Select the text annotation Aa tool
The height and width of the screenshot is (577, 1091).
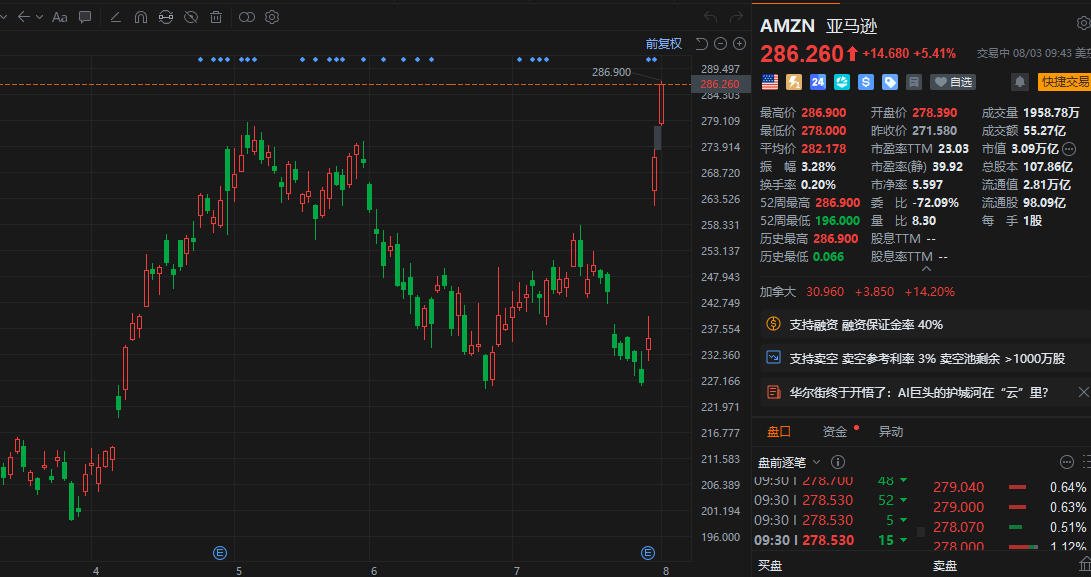pyautogui.click(x=60, y=17)
